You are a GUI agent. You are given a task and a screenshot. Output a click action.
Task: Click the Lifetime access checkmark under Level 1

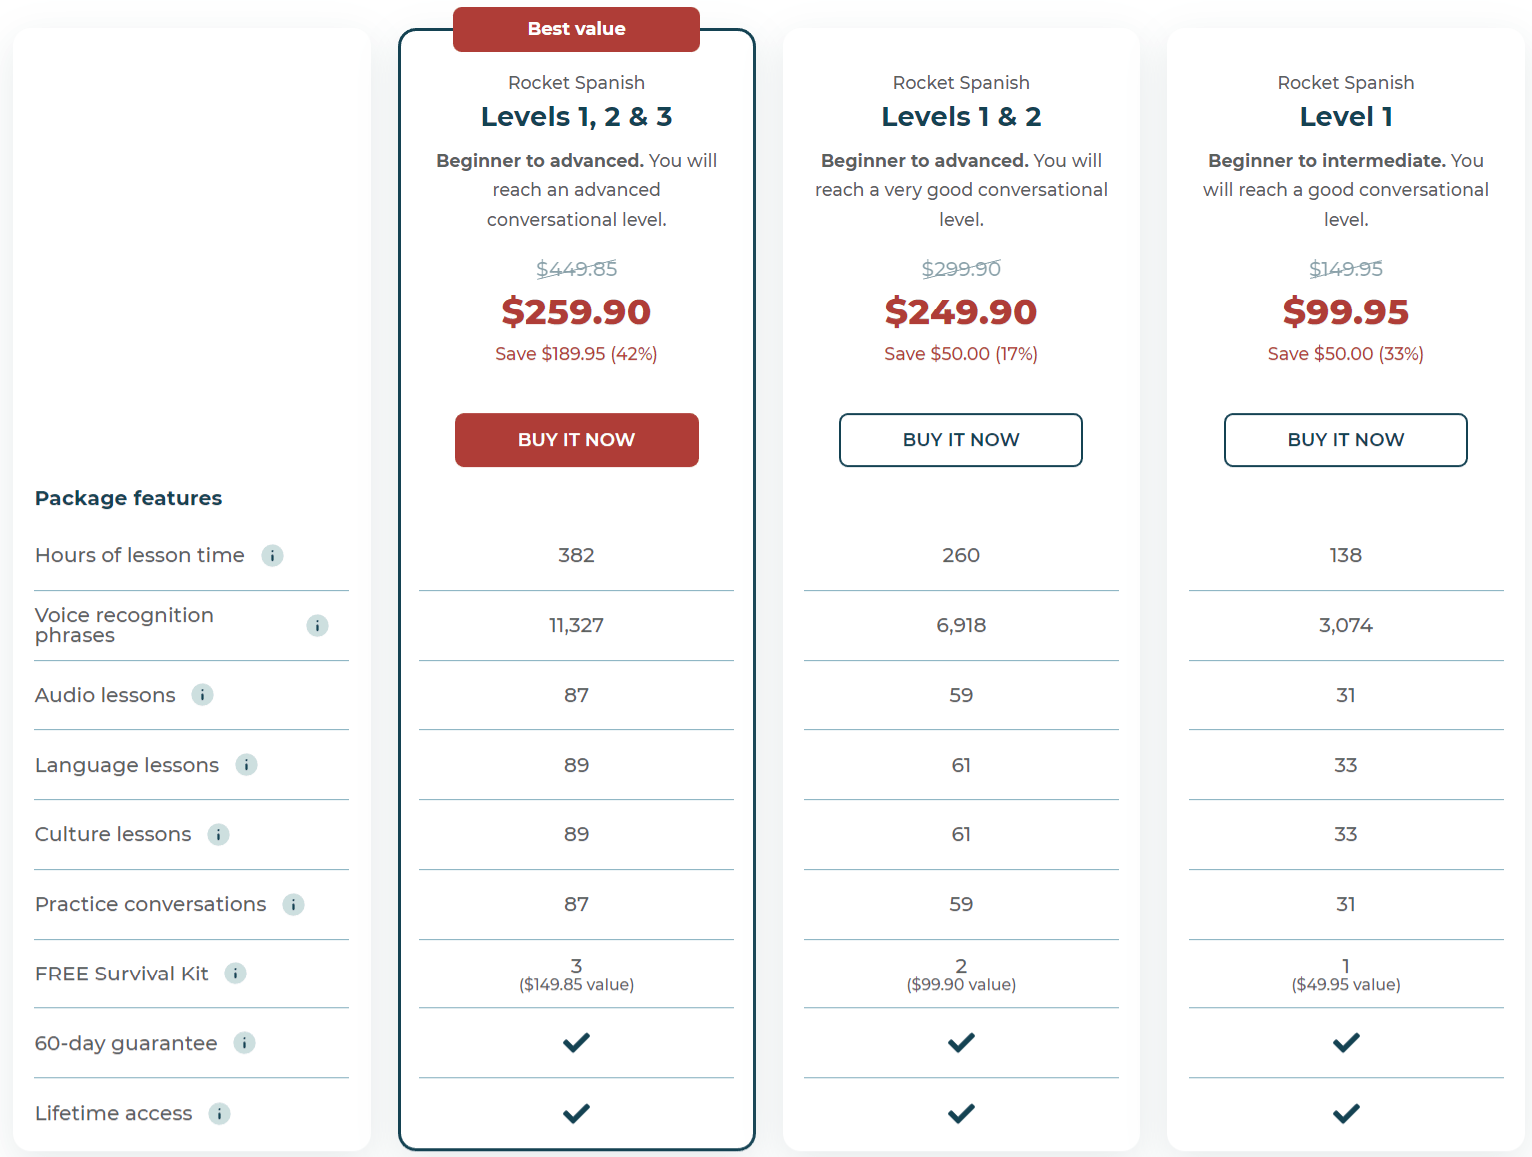pyautogui.click(x=1345, y=1113)
